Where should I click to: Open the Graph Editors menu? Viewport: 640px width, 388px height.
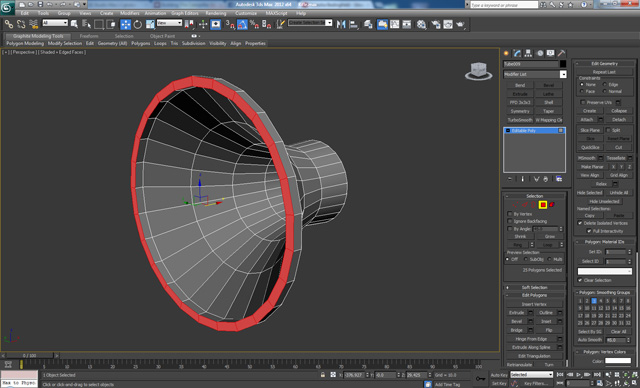coord(184,13)
